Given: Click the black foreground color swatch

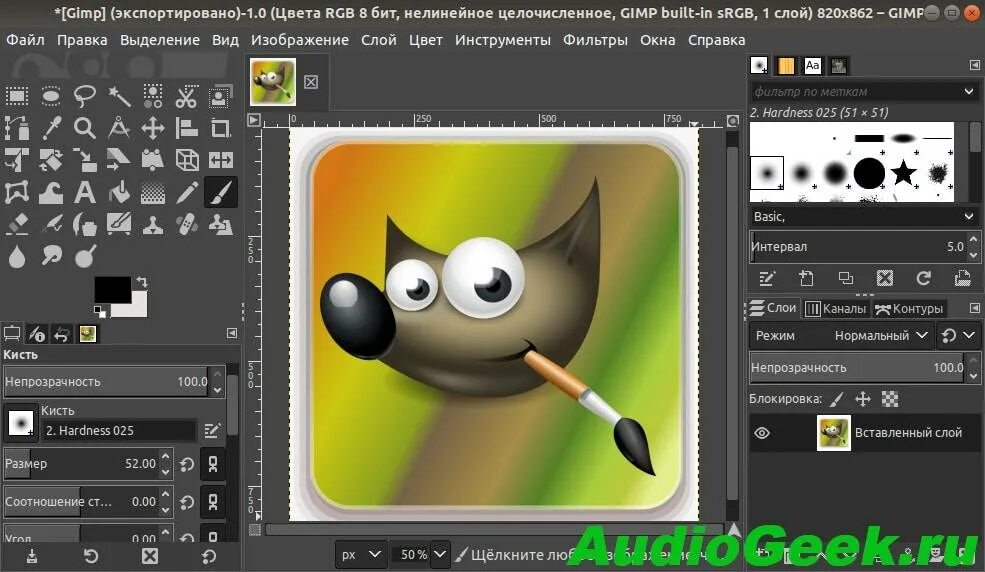Looking at the screenshot, I should click(x=113, y=290).
